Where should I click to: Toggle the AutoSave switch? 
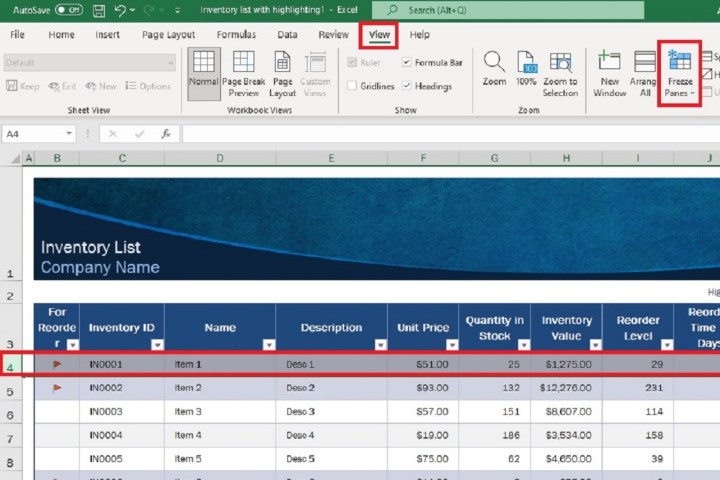click(x=68, y=10)
